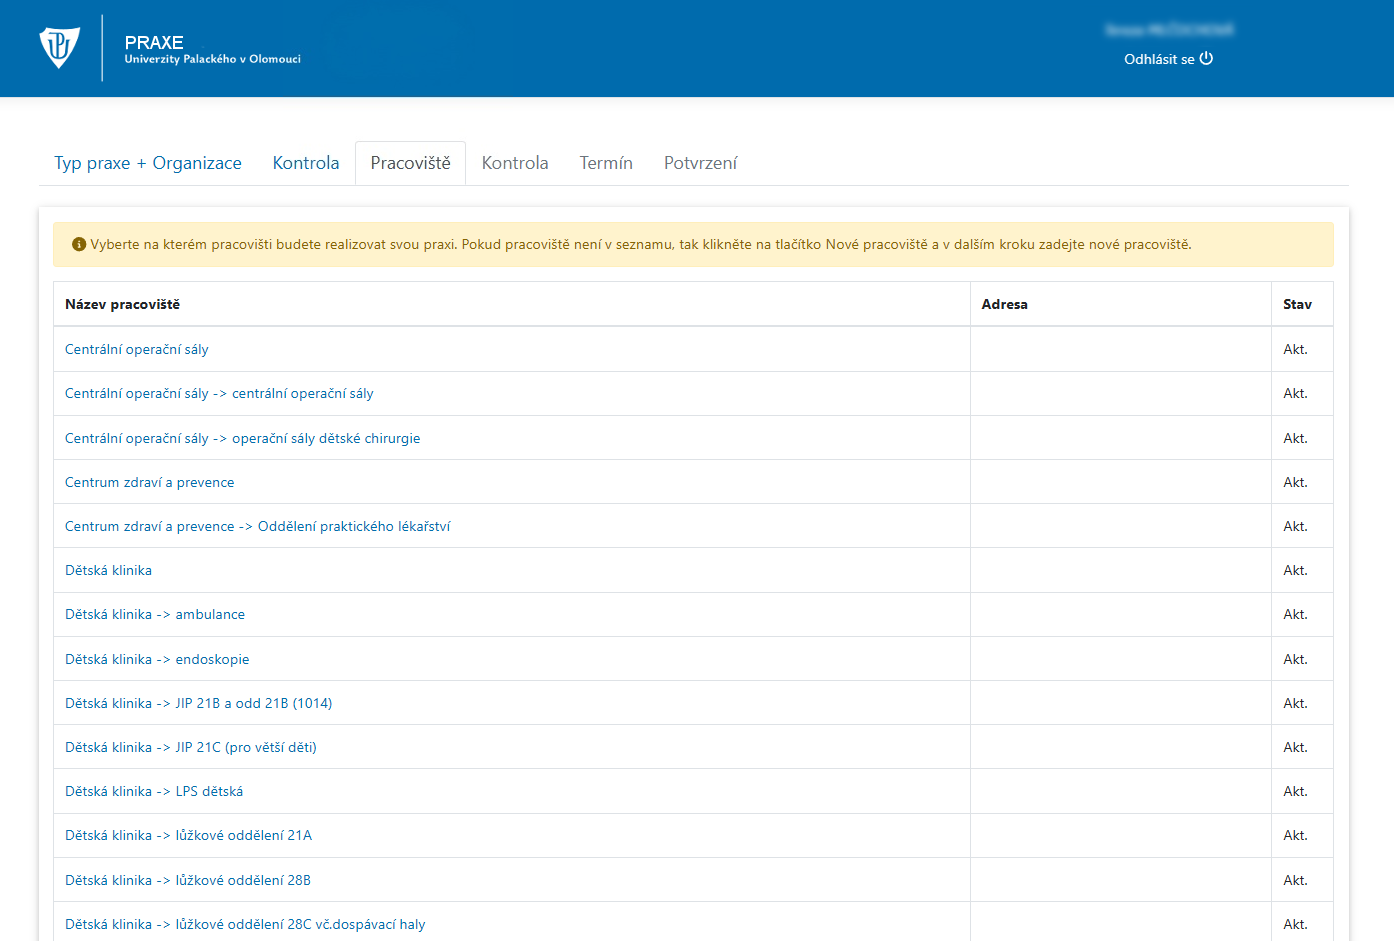Click the Palacký University shield logo
Image resolution: width=1394 pixels, height=941 pixels.
(59, 47)
